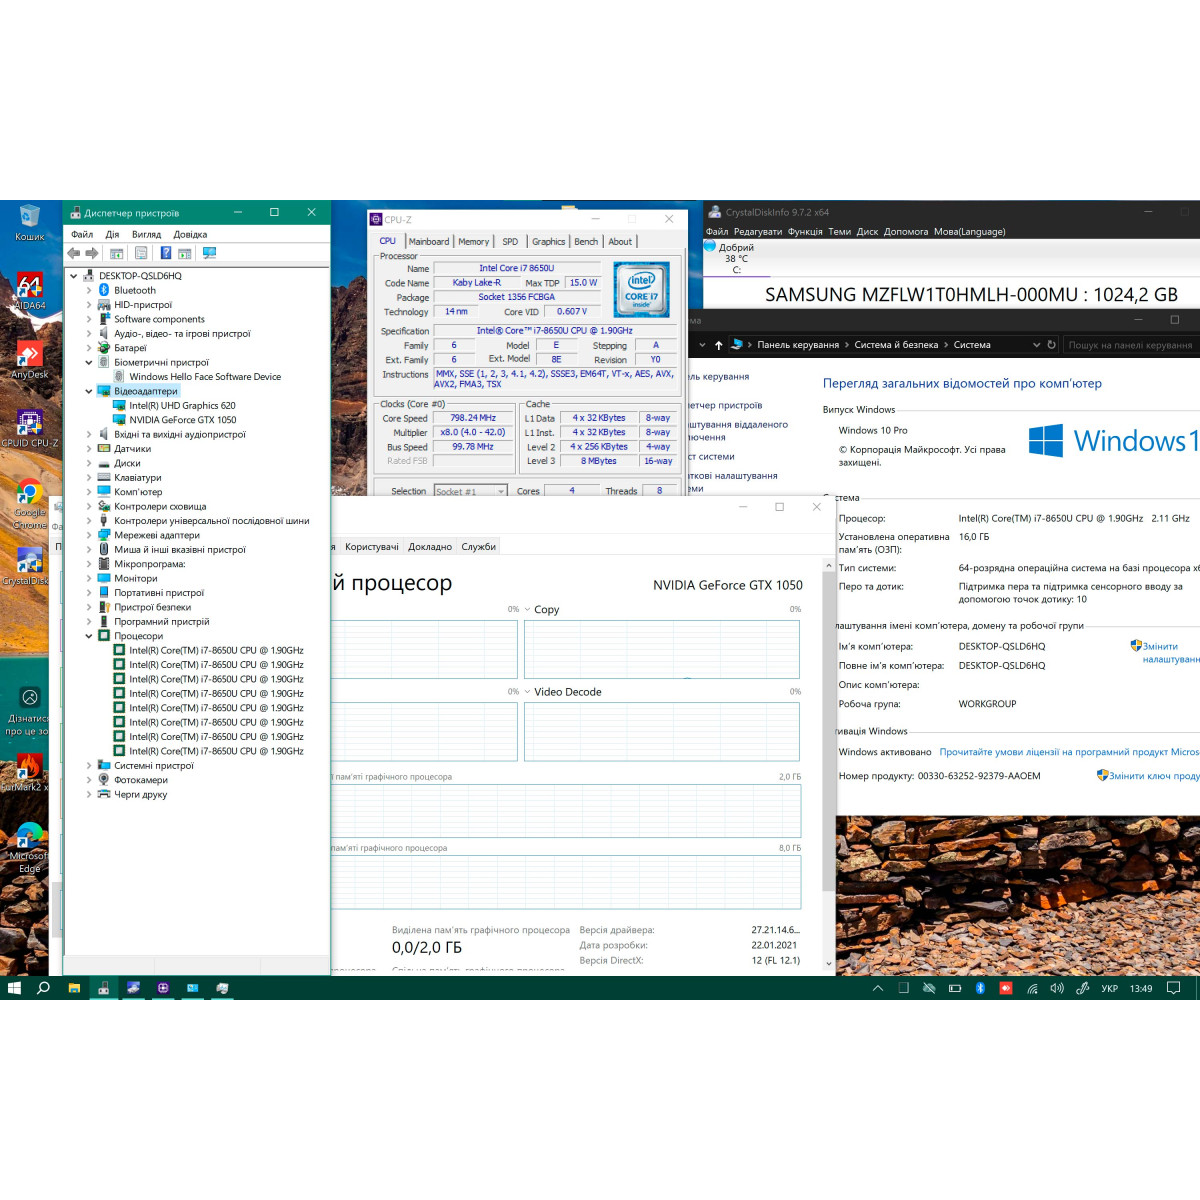Click the Добрий 38 °C disk status button
Screen dimensions: 1200x1200
[x=734, y=258]
